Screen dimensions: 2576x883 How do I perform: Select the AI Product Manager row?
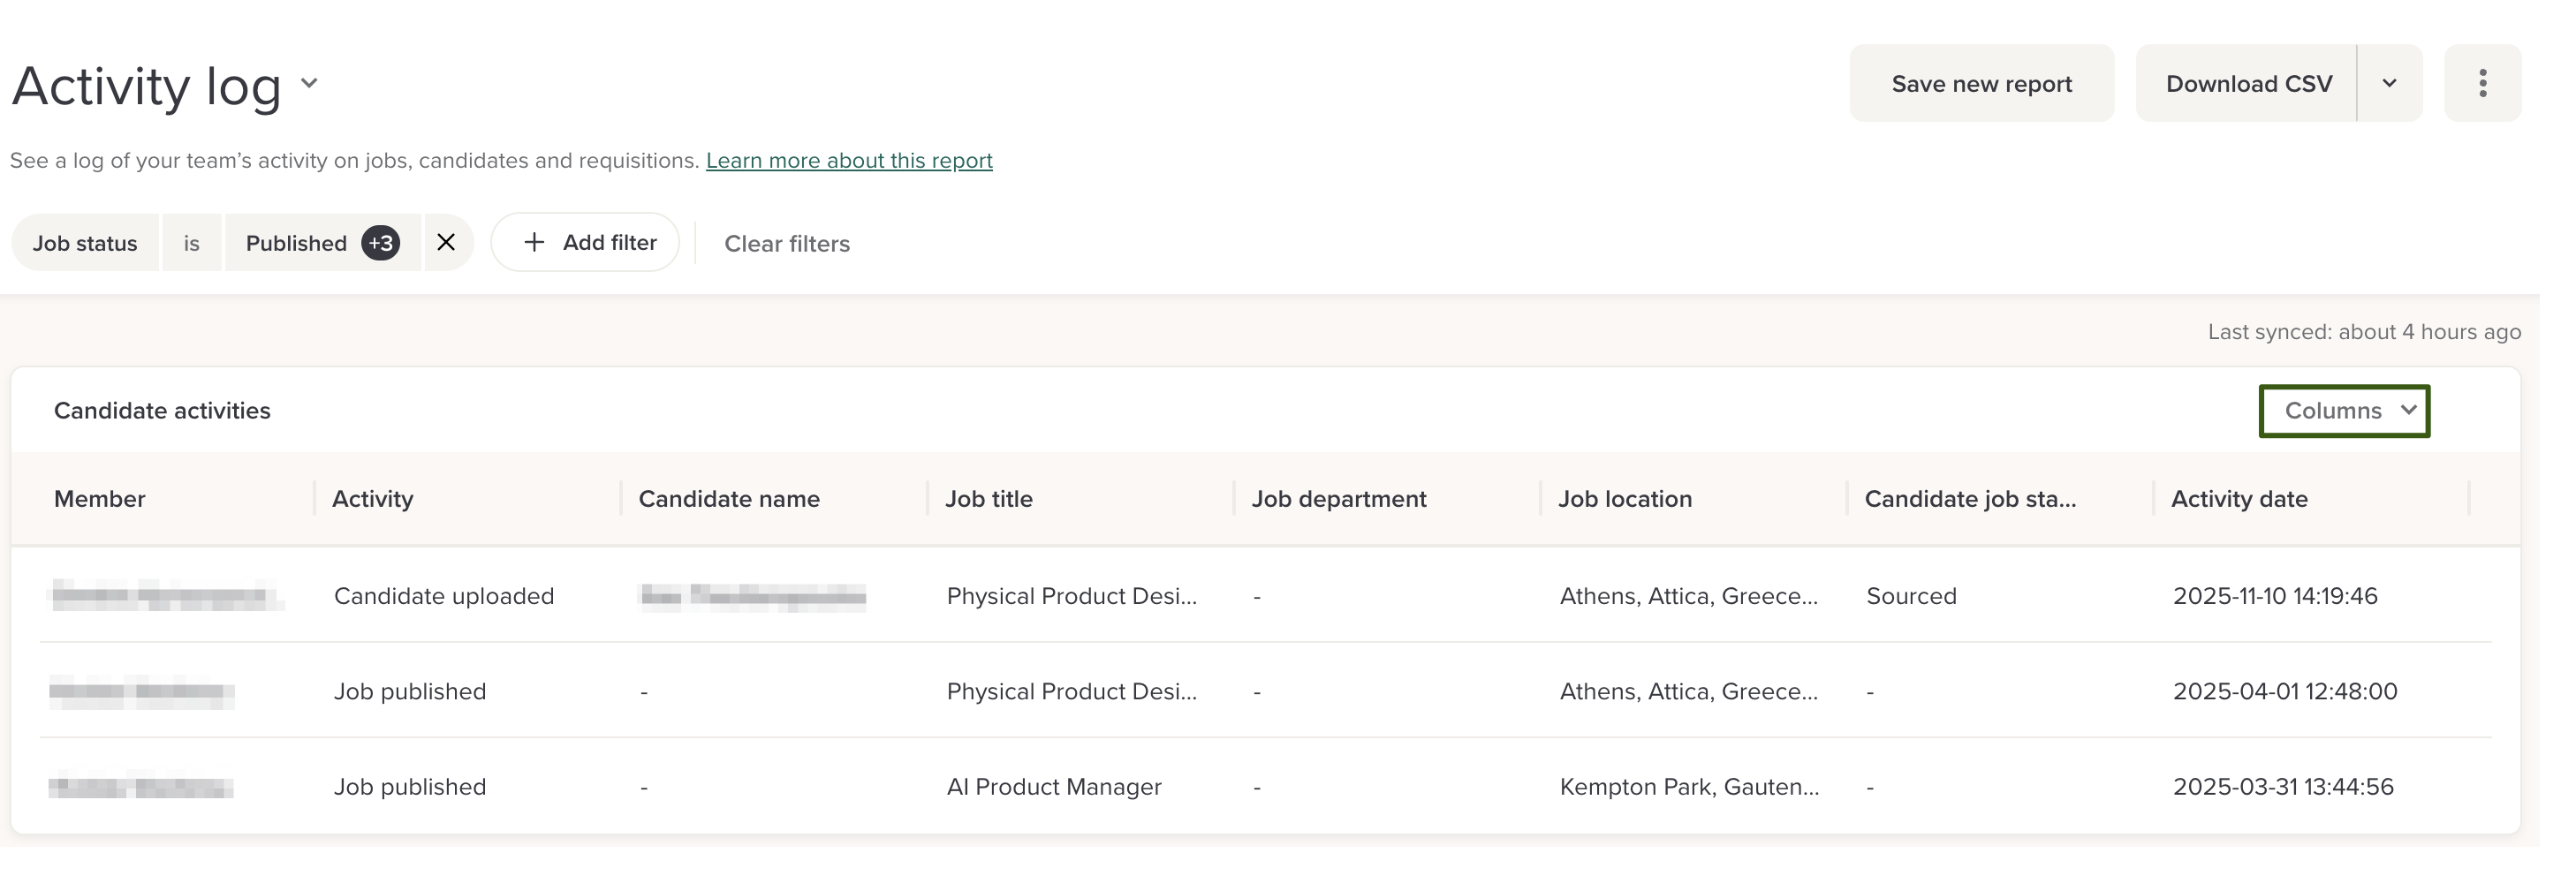click(1053, 787)
